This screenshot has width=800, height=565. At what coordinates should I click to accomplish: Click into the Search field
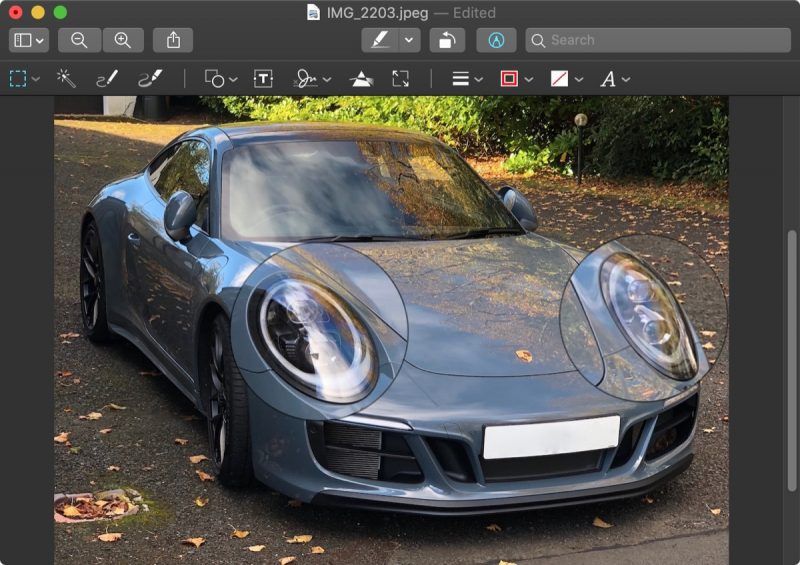[655, 40]
